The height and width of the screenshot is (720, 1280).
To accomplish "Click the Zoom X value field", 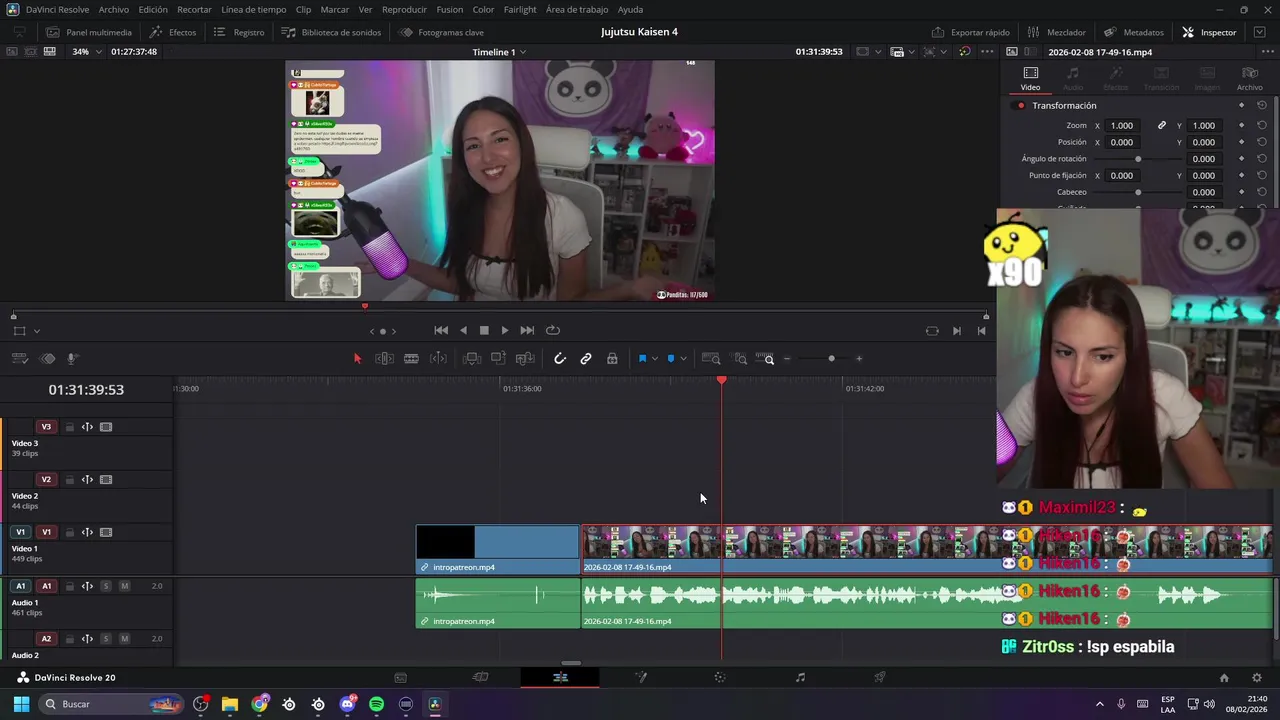I will [x=1122, y=126].
